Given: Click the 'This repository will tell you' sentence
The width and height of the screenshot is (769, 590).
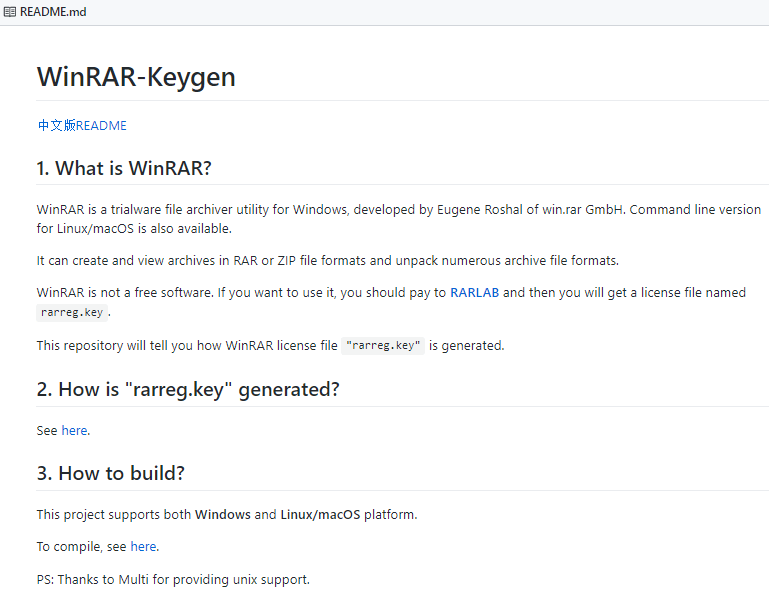Looking at the screenshot, I should [x=270, y=346].
